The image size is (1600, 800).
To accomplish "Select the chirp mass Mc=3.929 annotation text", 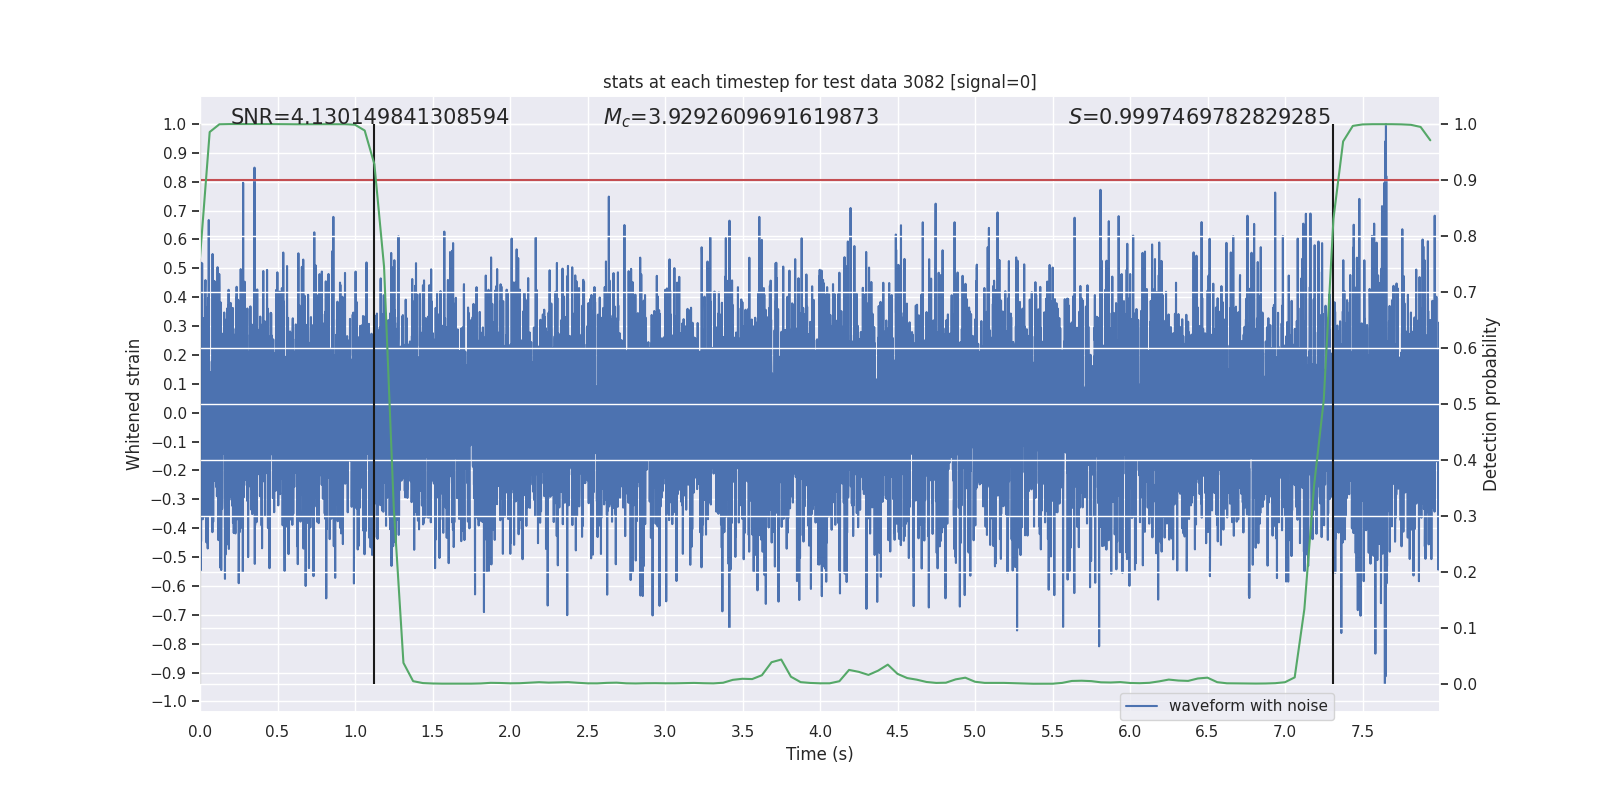I will (x=740, y=117).
